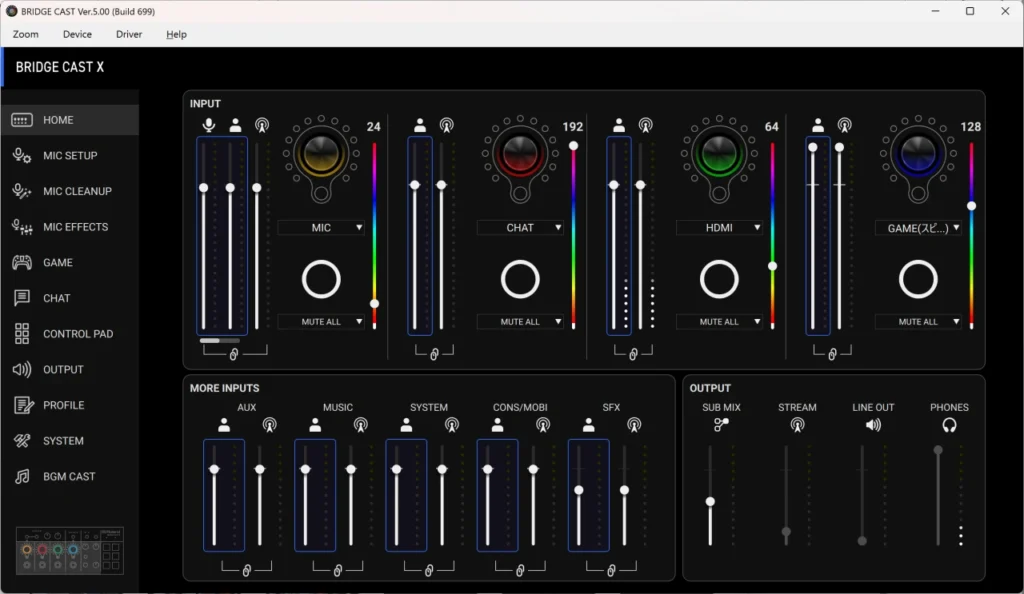Click the stream mix icon above SFX
1024x594 pixels.
634,425
